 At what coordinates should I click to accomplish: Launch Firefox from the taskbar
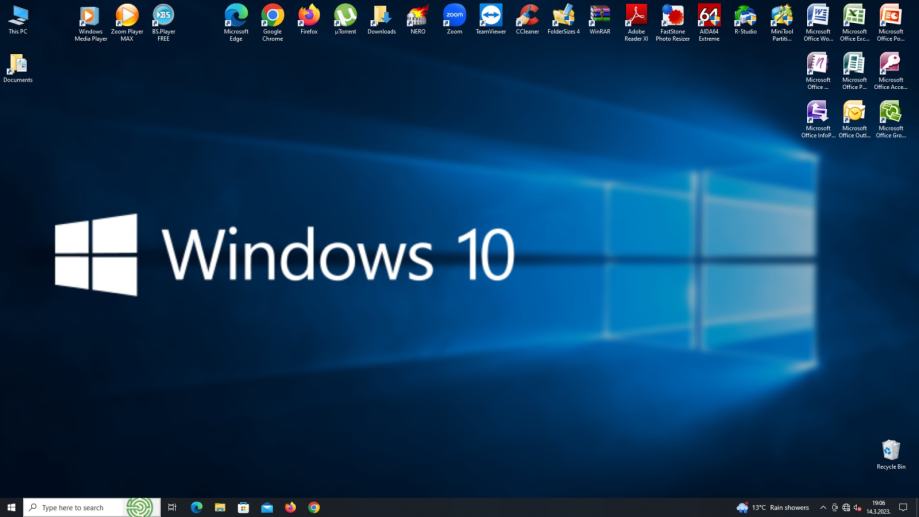point(290,507)
